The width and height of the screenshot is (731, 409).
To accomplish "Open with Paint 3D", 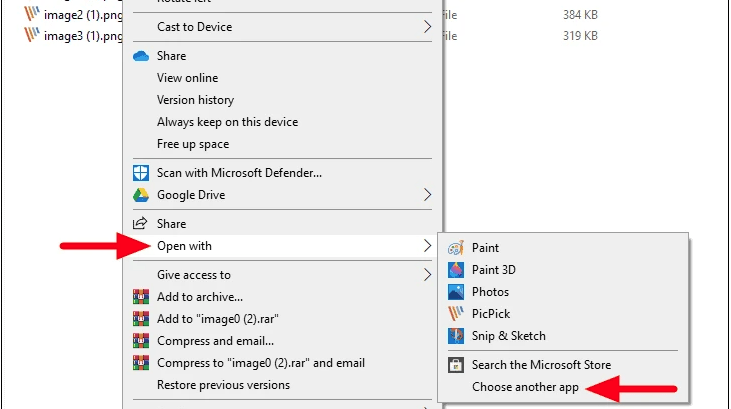I will tap(563, 270).
